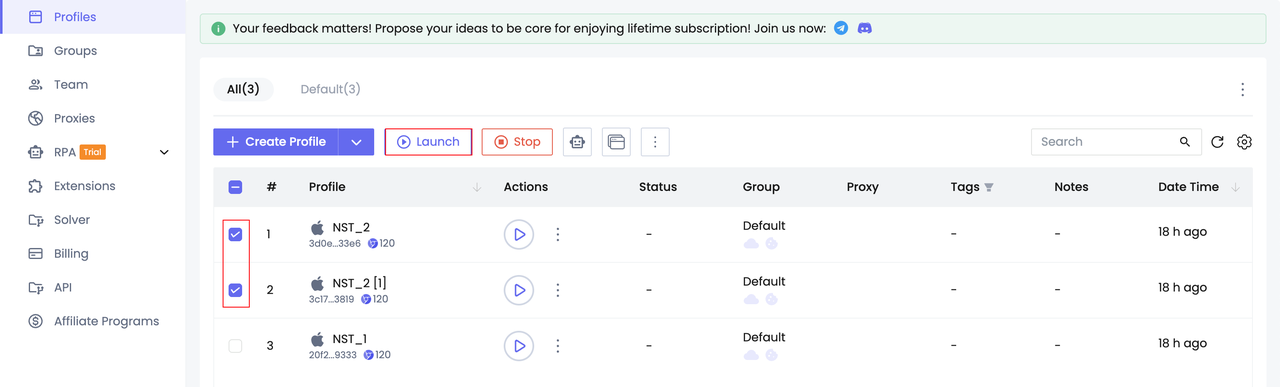Open the Telegram link icon
This screenshot has width=1280, height=387.
coord(841,28)
